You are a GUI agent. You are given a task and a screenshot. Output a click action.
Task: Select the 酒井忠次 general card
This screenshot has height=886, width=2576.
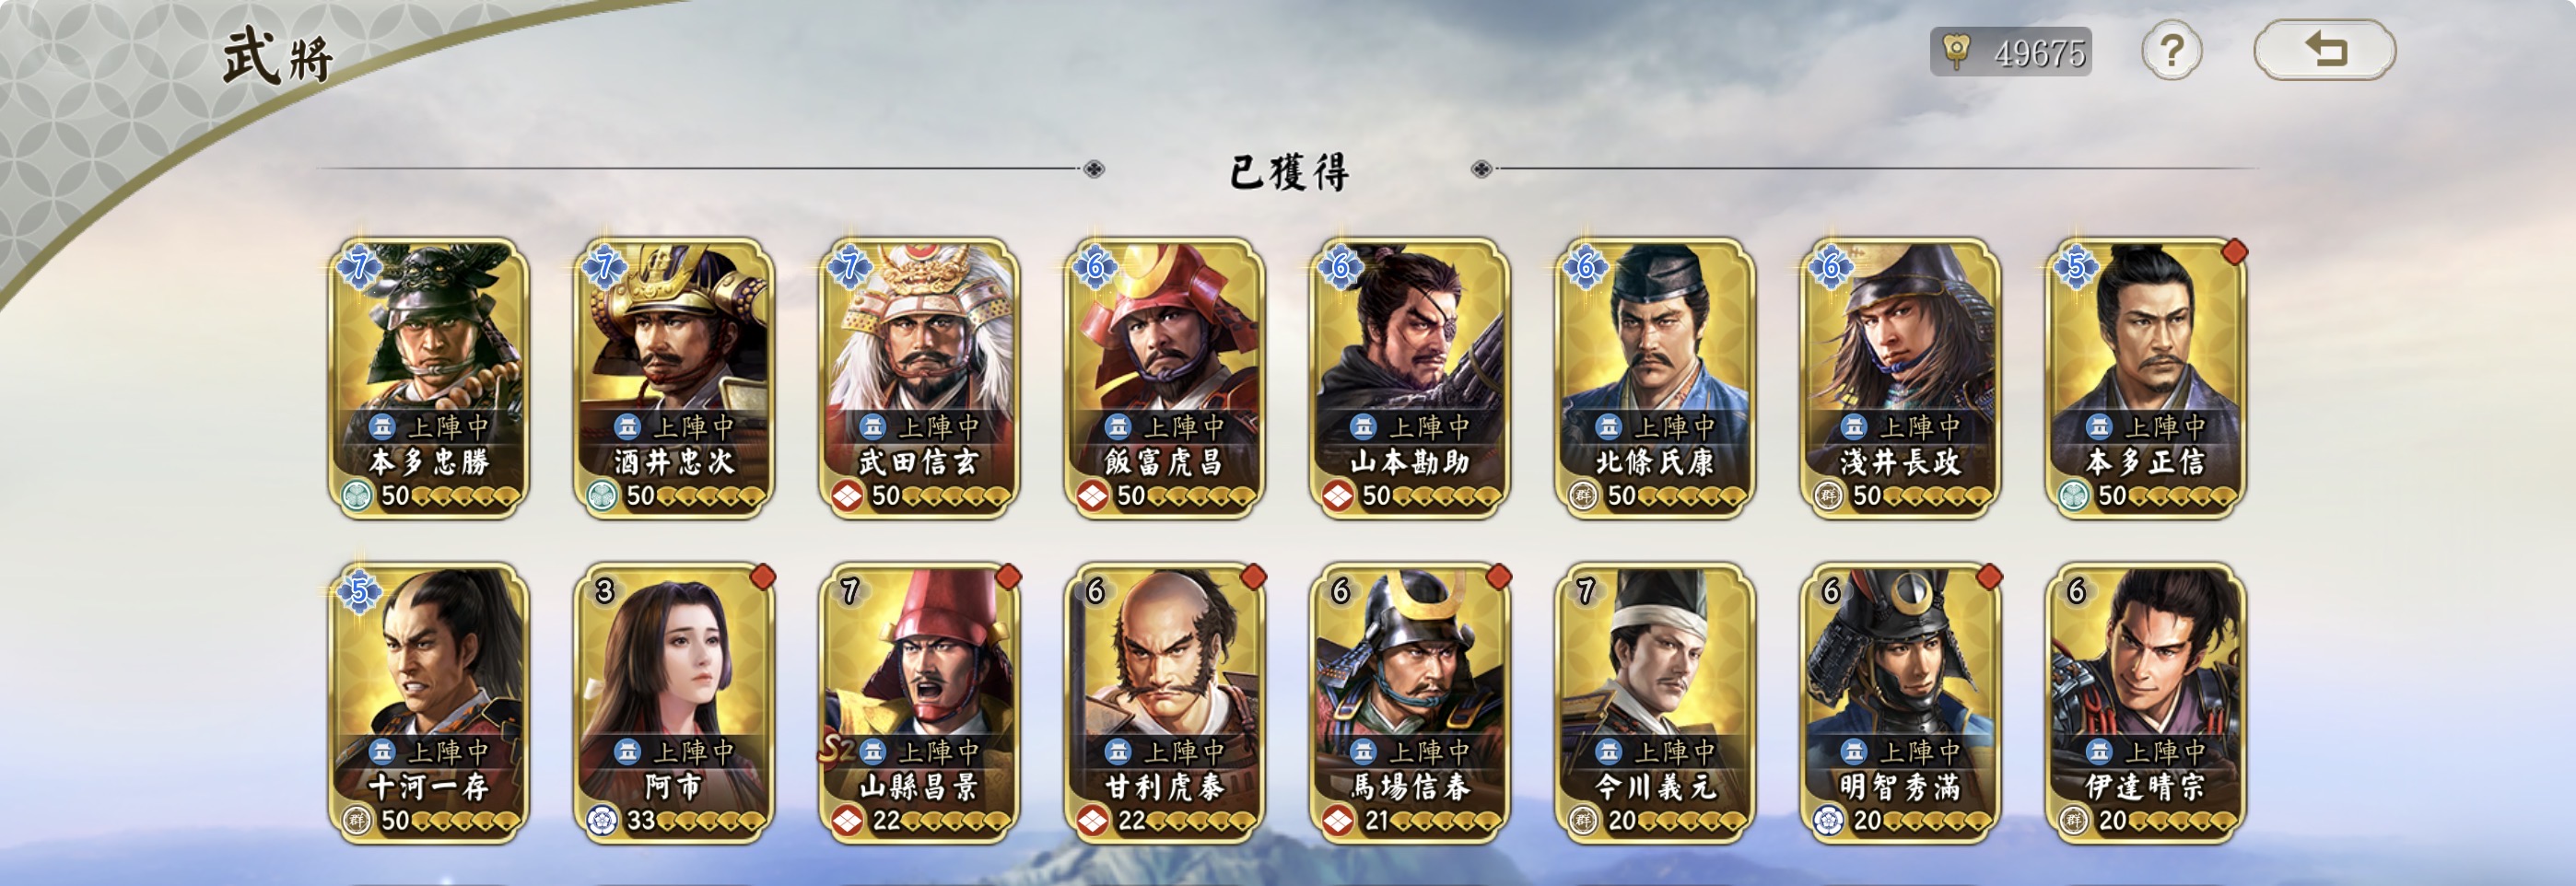674,378
